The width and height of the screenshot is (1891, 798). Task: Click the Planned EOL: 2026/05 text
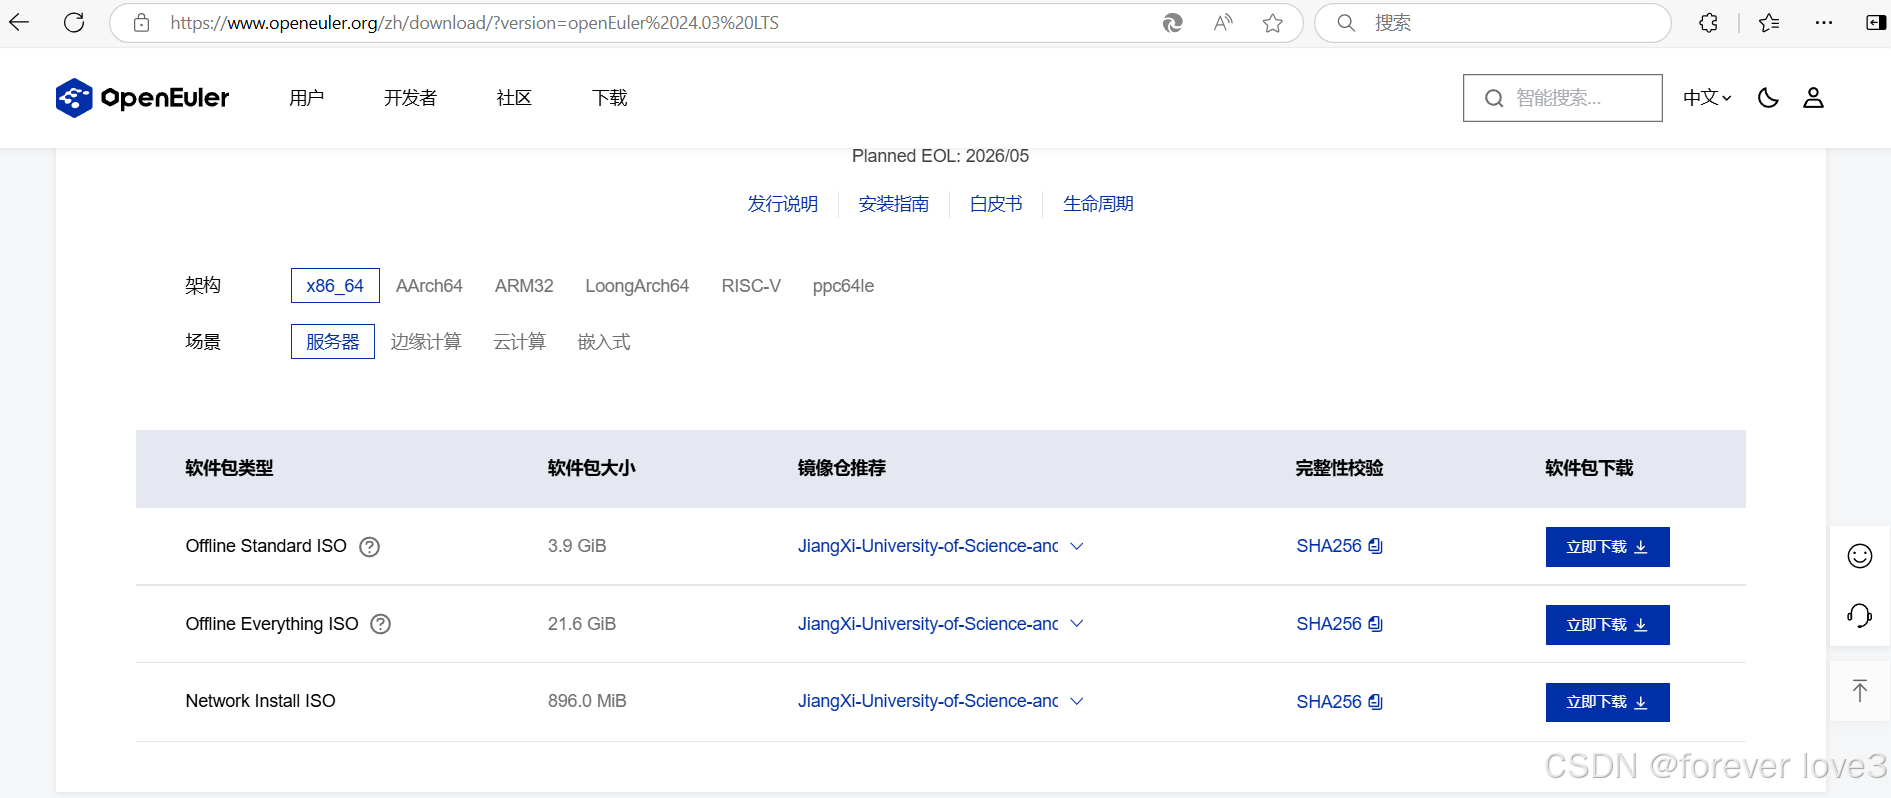coord(940,156)
